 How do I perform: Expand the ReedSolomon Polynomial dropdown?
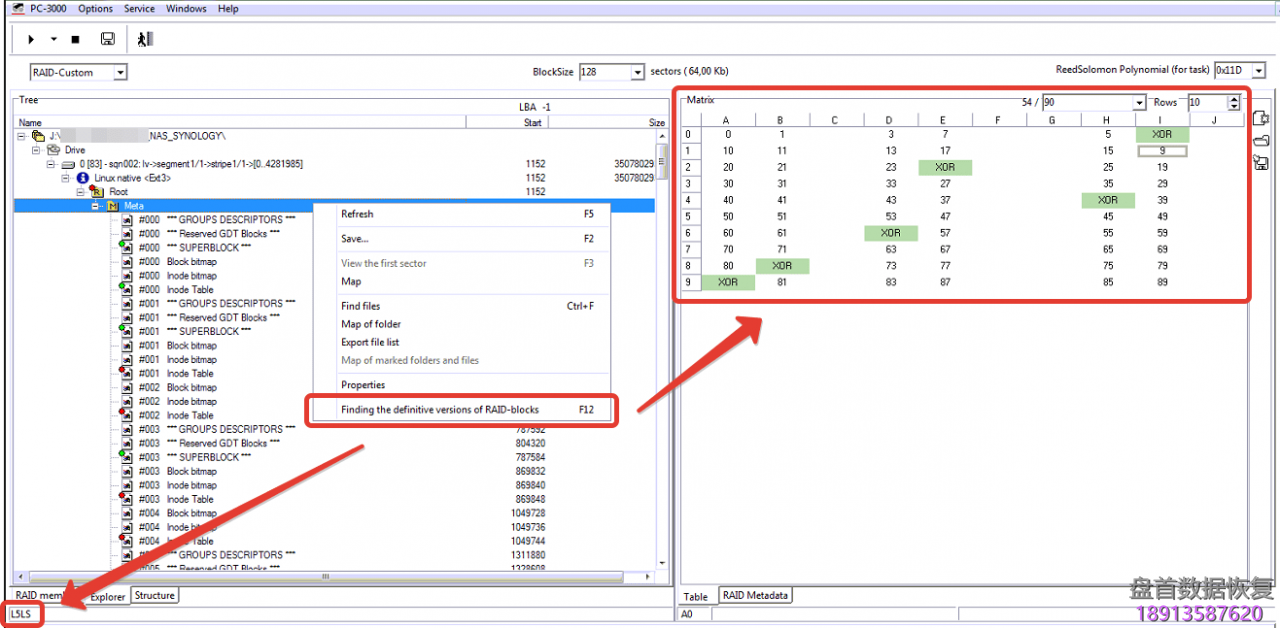1259,70
